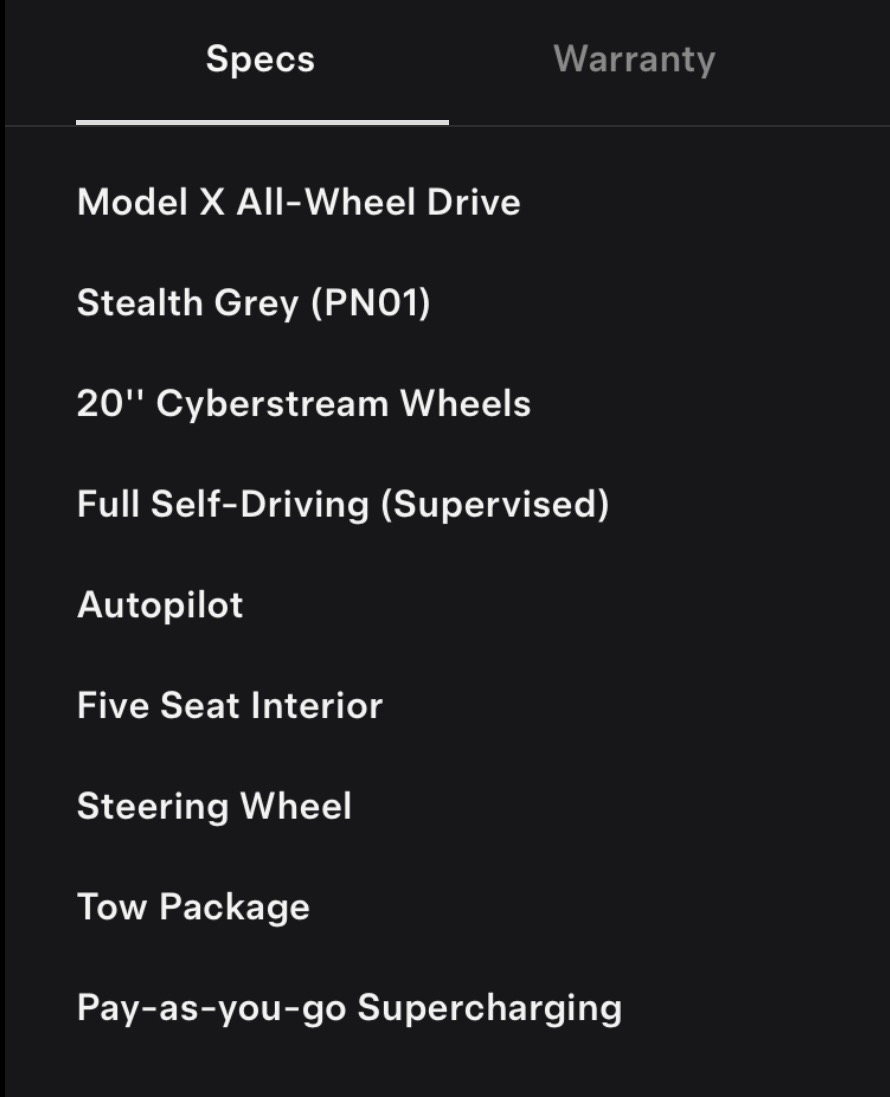The height and width of the screenshot is (1097, 890).
Task: Click Pay-as-you-go Supercharging entry
Action: pyautogui.click(x=349, y=1008)
